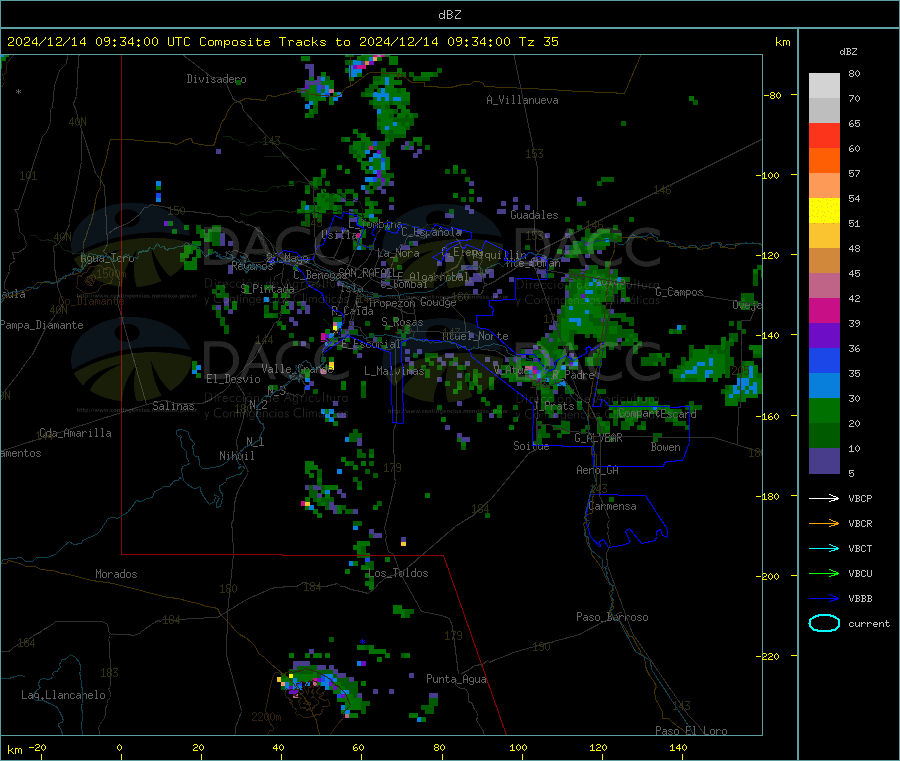Click the 'La_Nora' map label

pos(398,253)
